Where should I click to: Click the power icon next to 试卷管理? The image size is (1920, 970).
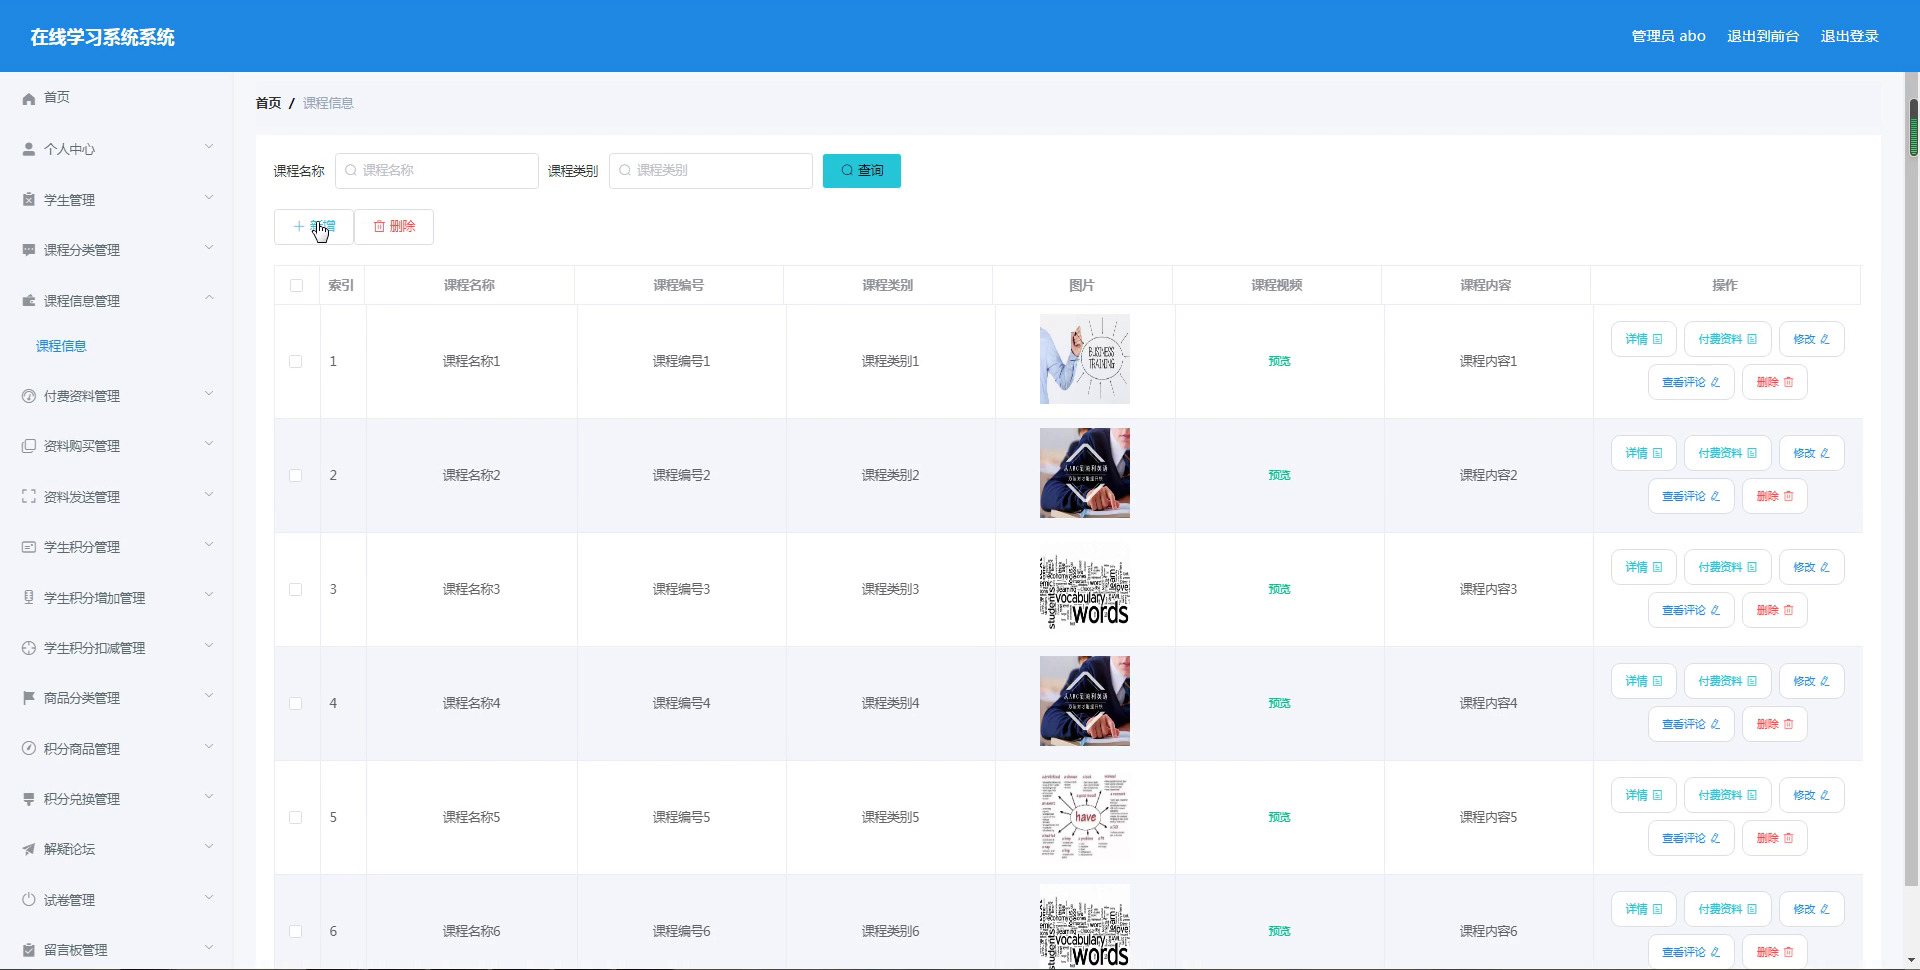29,900
